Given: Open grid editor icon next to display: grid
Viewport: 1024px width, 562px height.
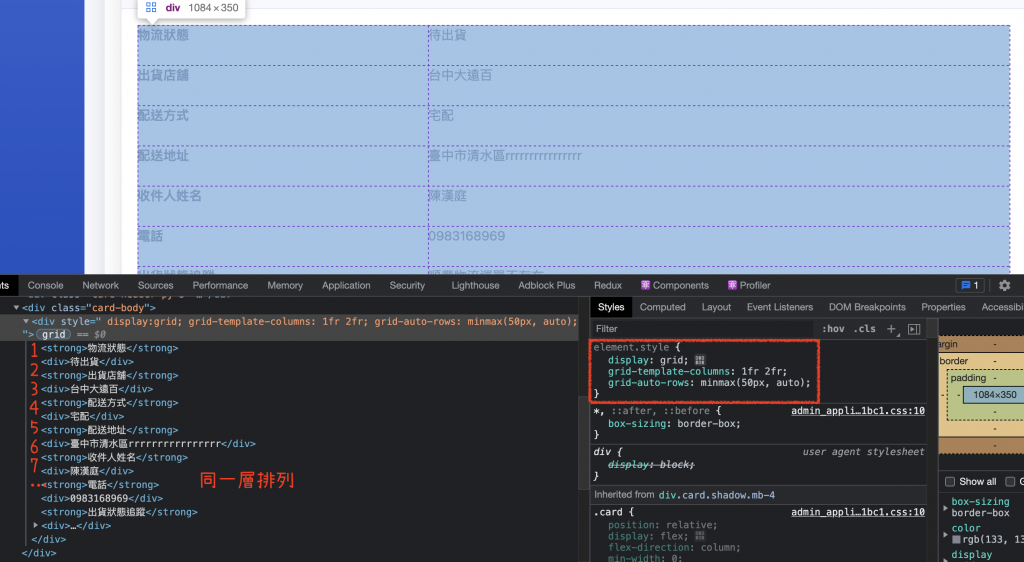Looking at the screenshot, I should [x=700, y=360].
